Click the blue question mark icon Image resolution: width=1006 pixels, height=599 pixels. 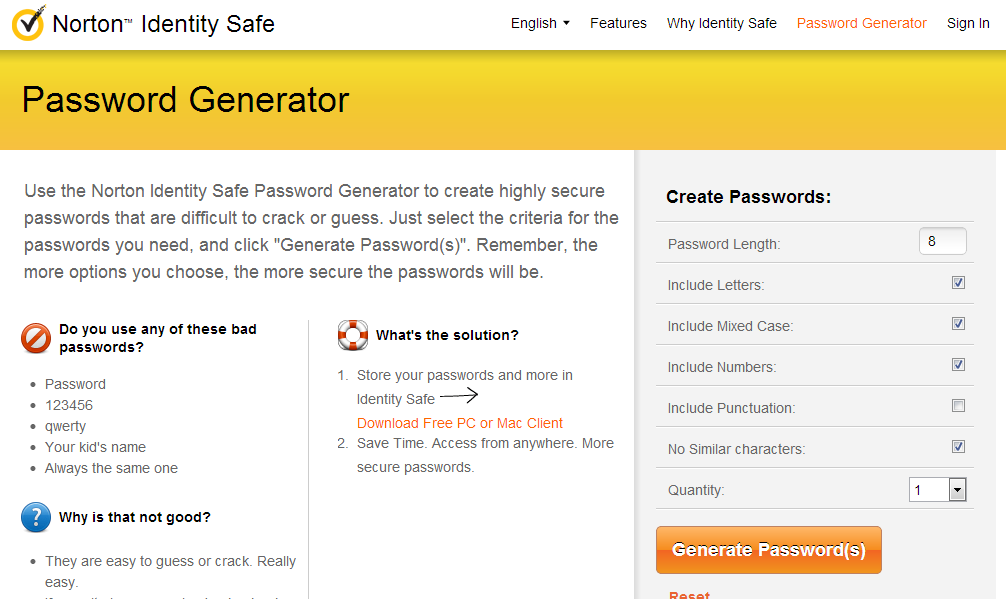pos(36,517)
